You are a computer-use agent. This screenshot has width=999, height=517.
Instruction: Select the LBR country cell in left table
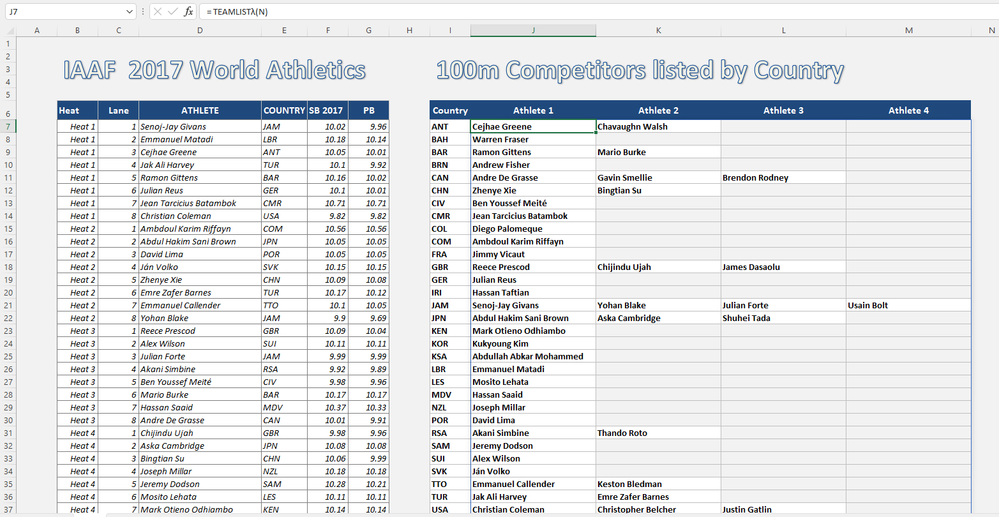pyautogui.click(x=284, y=139)
